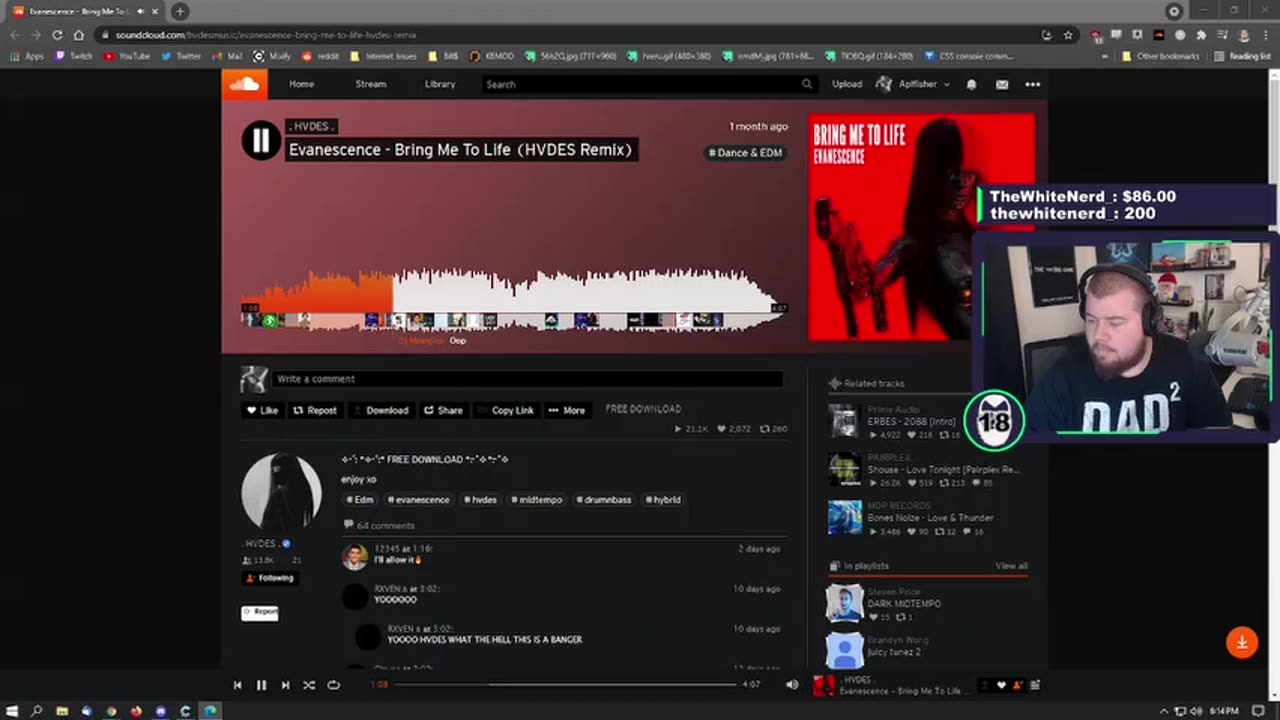Screen dimensions: 1280x720
Task: Open the three-dots settings menu in header
Action: click(1032, 84)
